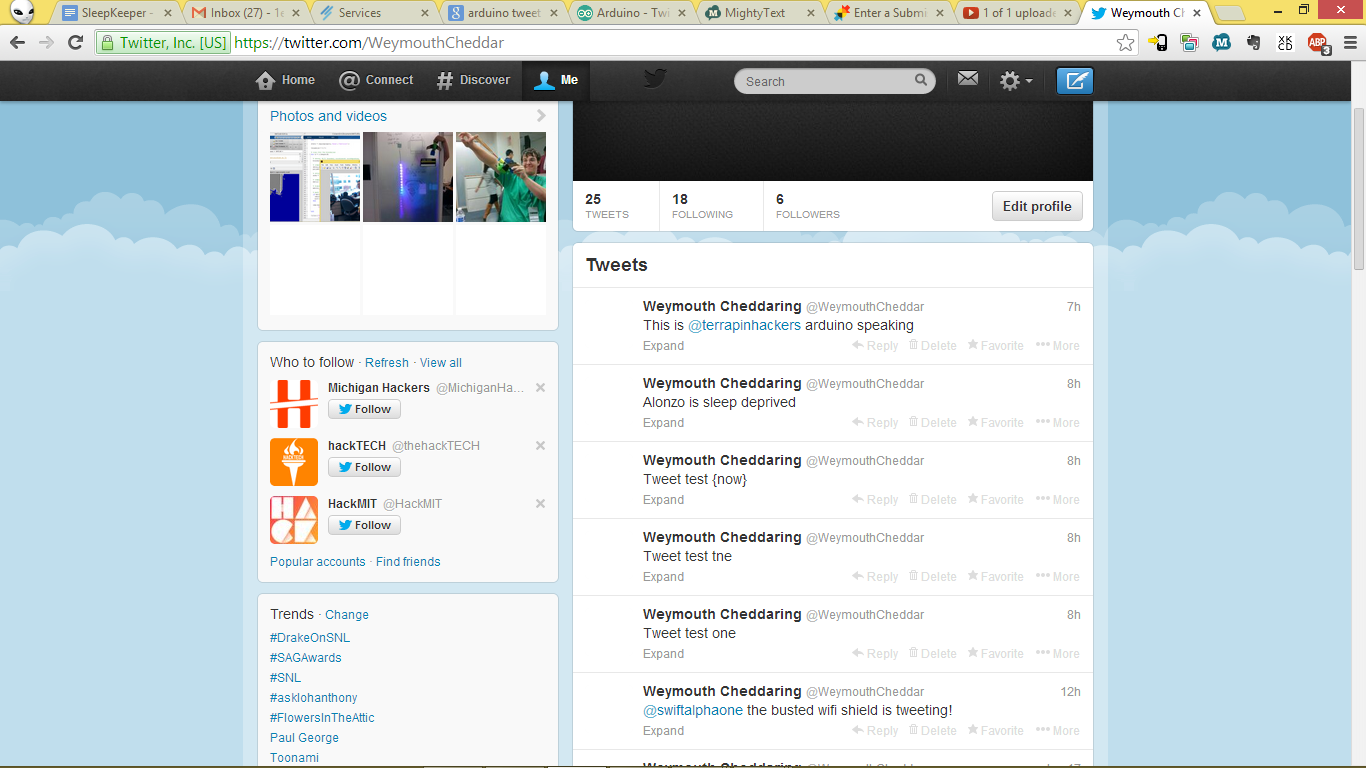The image size is (1366, 768).
Task: Close the Services browser tab
Action: [425, 13]
